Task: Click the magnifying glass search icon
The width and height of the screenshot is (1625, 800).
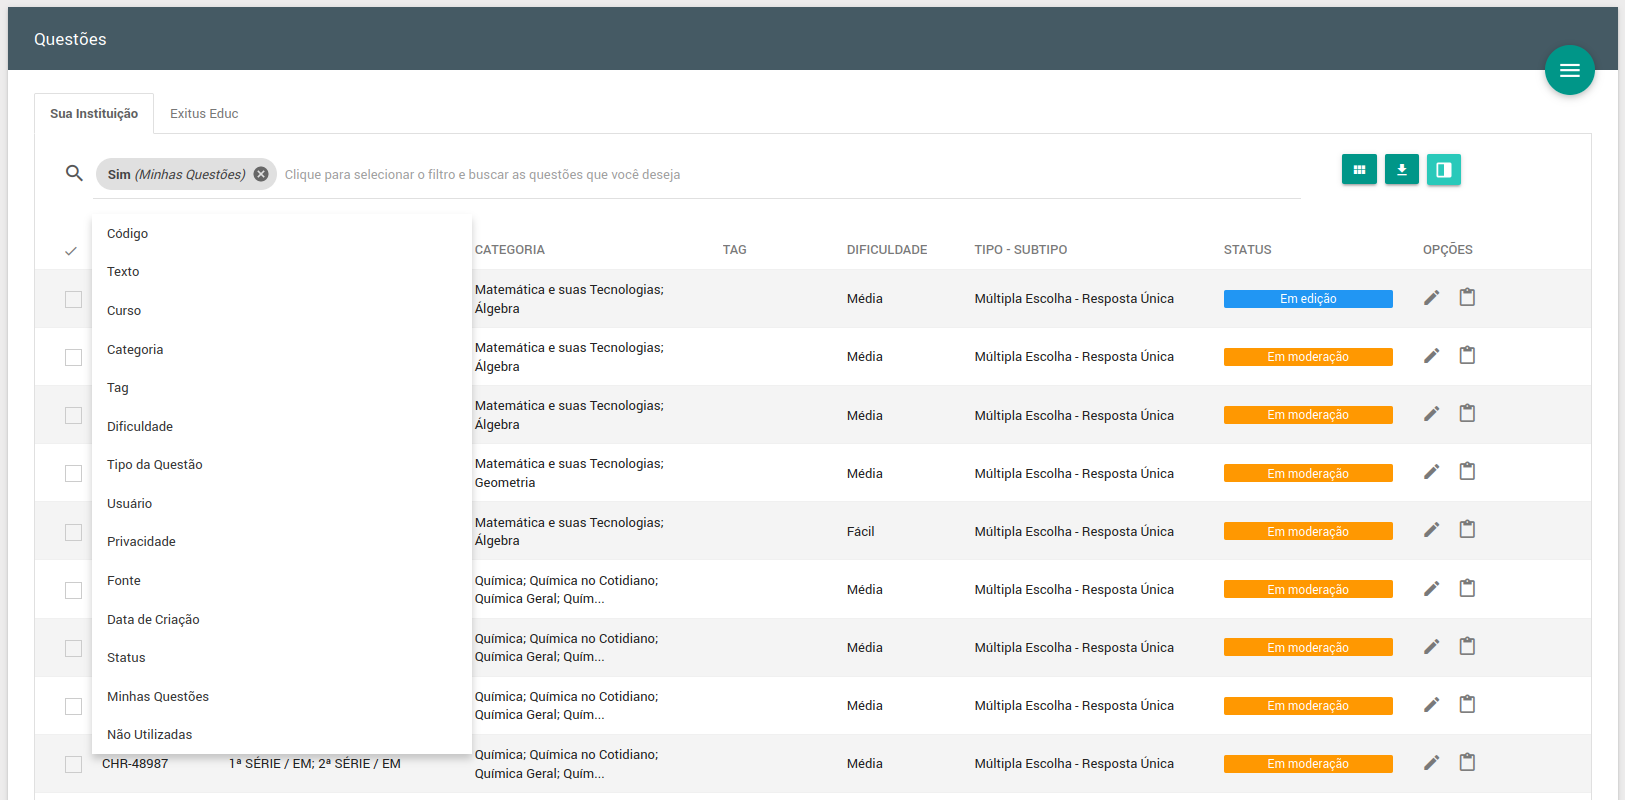Action: click(x=74, y=173)
